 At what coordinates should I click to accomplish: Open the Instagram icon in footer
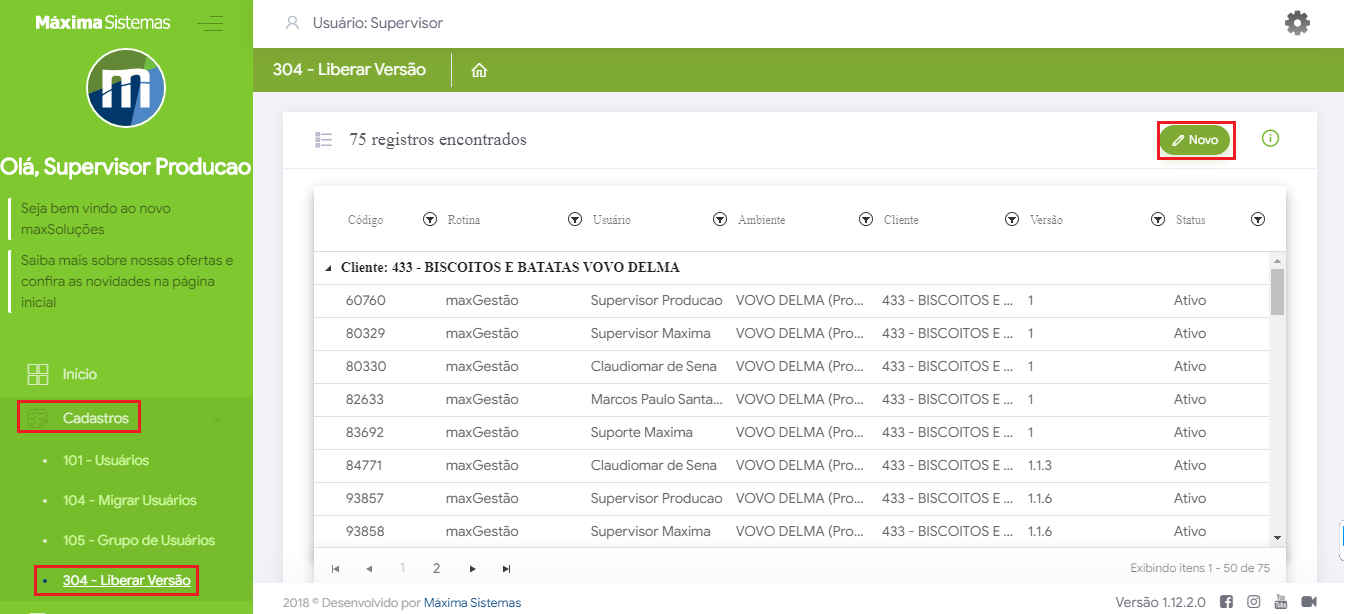tap(1253, 601)
